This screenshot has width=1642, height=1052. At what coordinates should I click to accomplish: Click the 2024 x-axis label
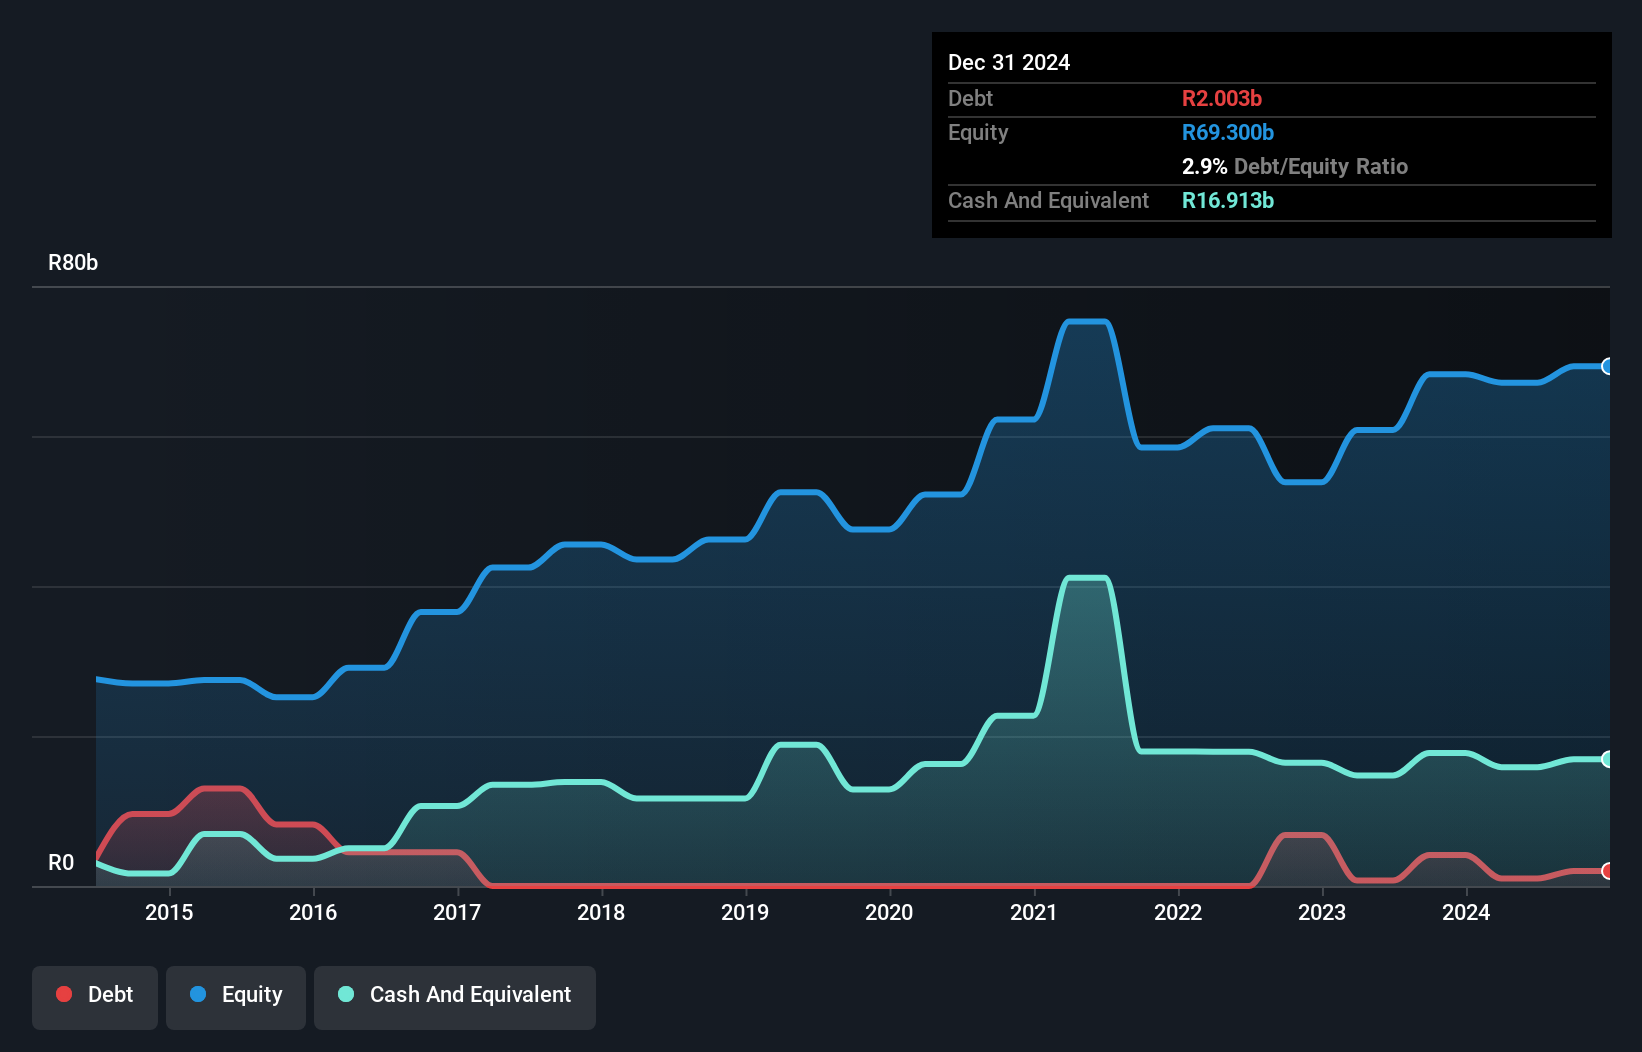[x=1466, y=912]
